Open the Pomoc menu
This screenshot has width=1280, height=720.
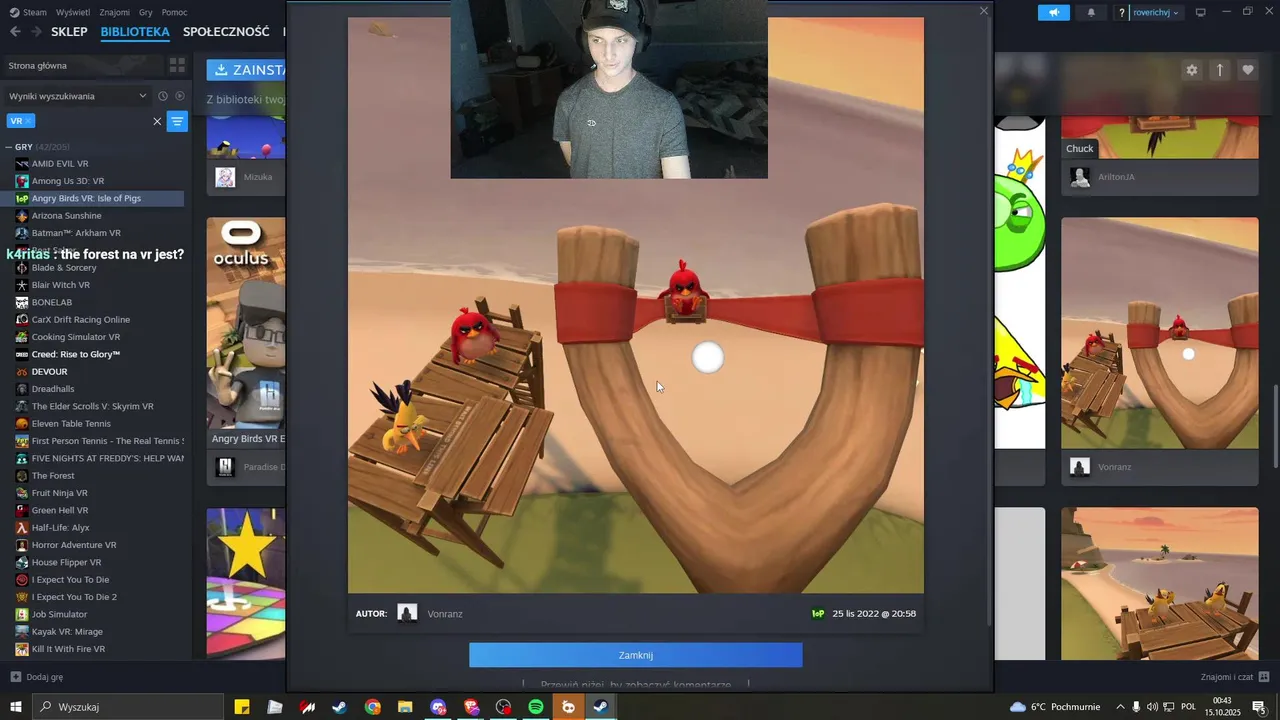click(174, 12)
